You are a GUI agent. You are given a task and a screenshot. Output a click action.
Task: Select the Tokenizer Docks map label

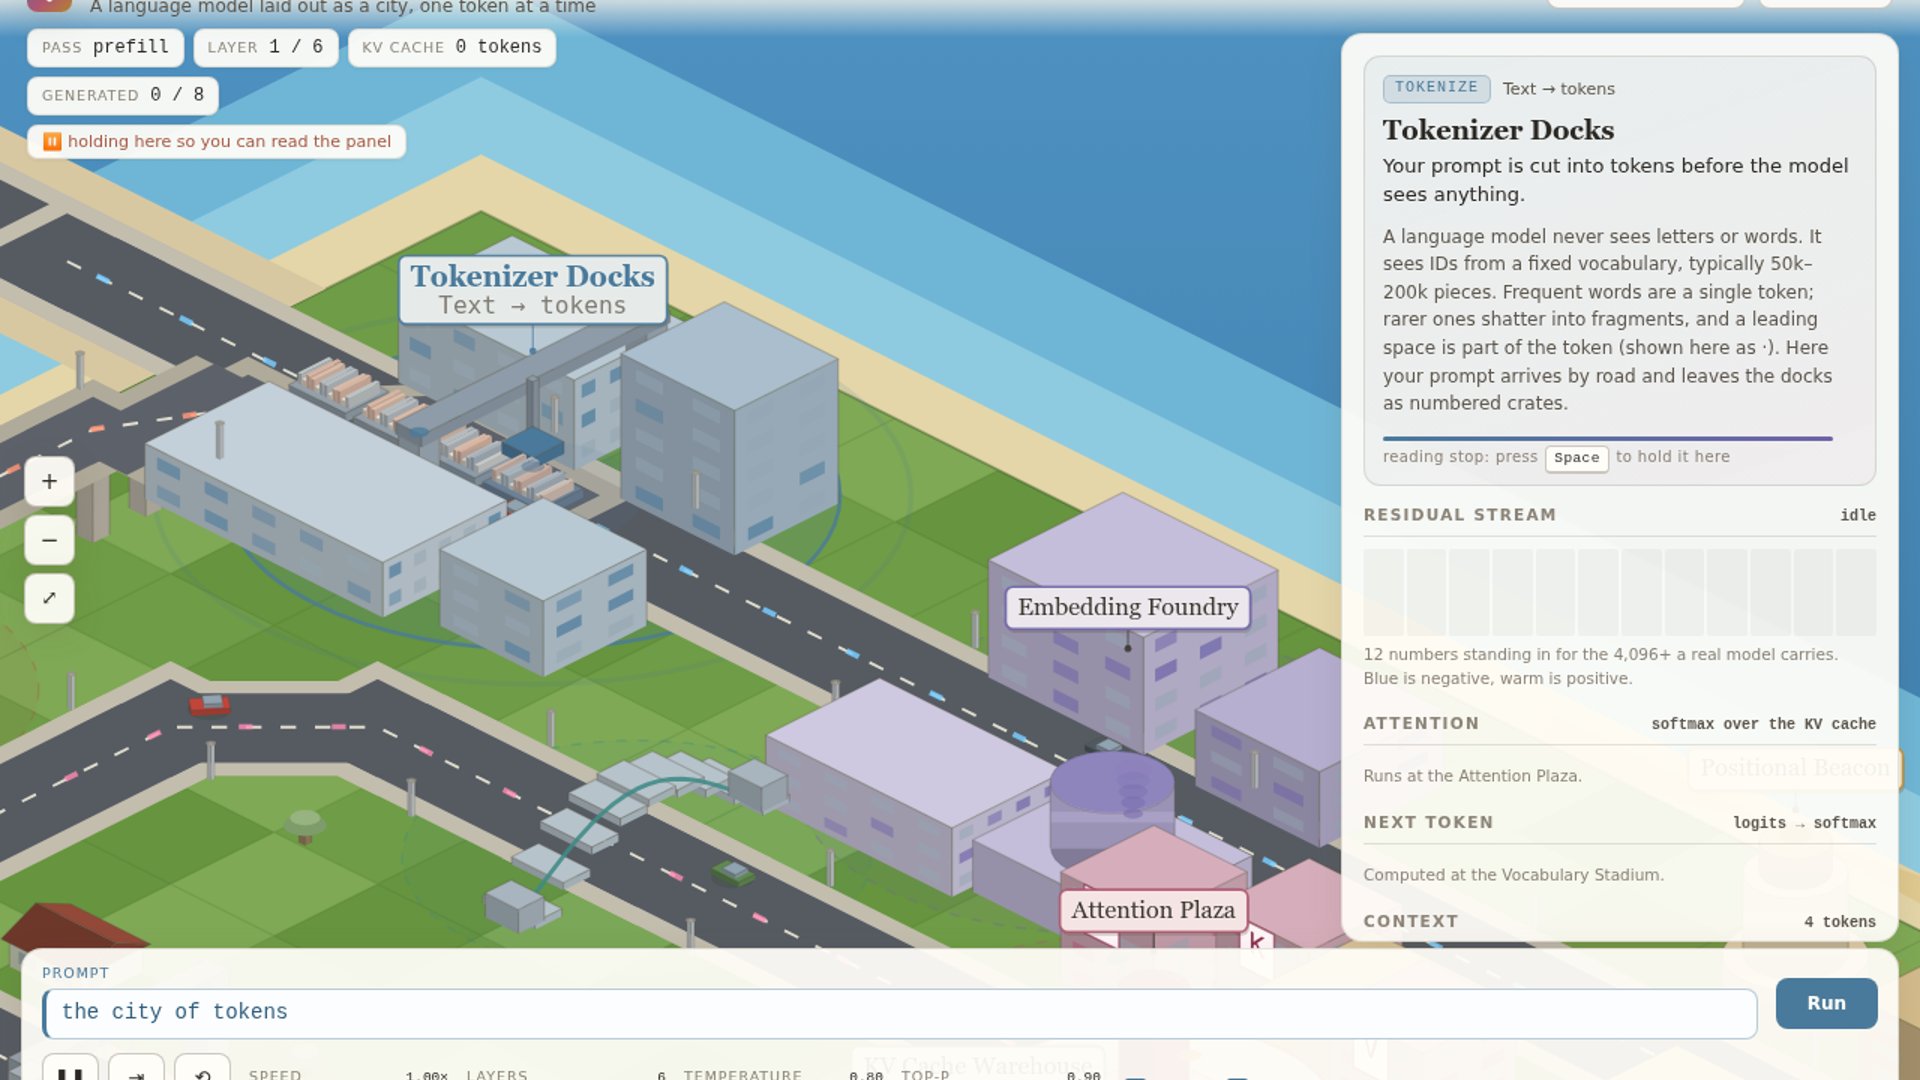click(533, 290)
